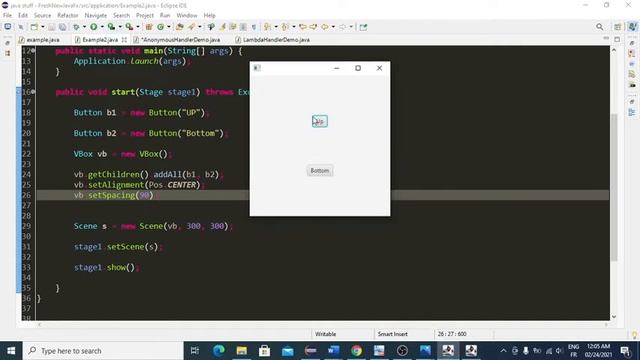Screen dimensions: 640x360
Task: Collapse the main method fold marker
Action: coord(33,51)
